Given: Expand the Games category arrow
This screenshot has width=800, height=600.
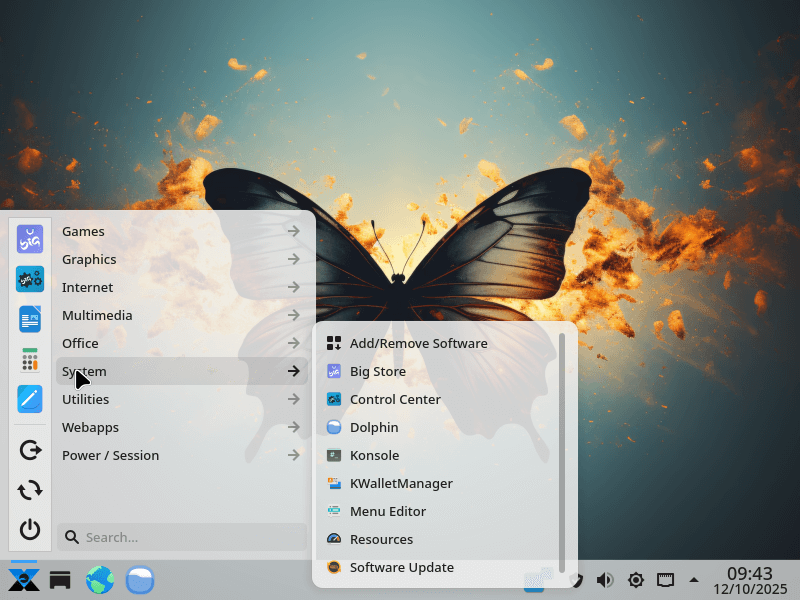Looking at the screenshot, I should 293,231.
